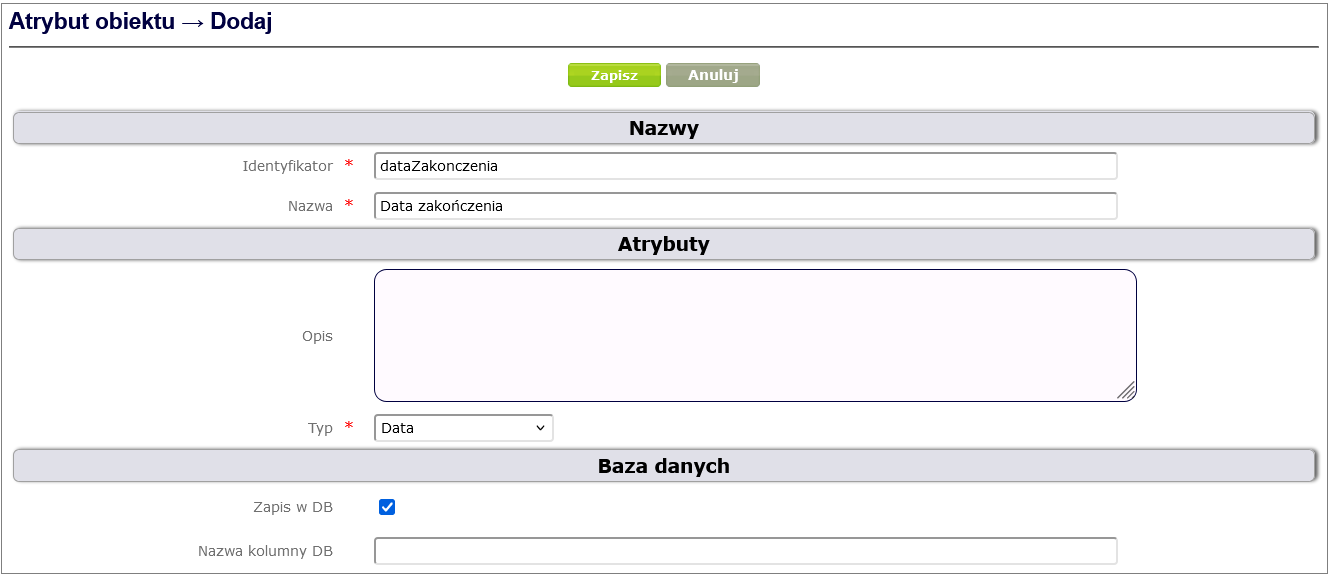Viewport: 1331px width, 577px height.
Task: Focus the Identyfikator input field
Action: 745,166
